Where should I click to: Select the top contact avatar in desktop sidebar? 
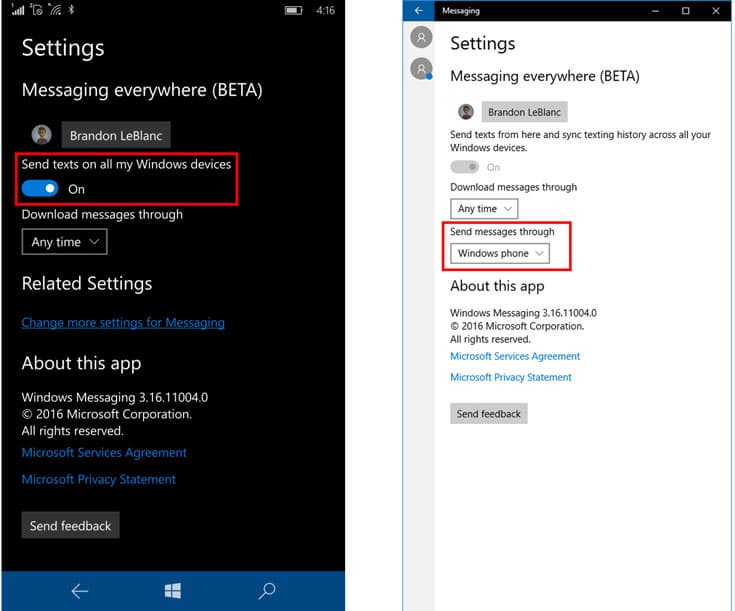coord(421,37)
